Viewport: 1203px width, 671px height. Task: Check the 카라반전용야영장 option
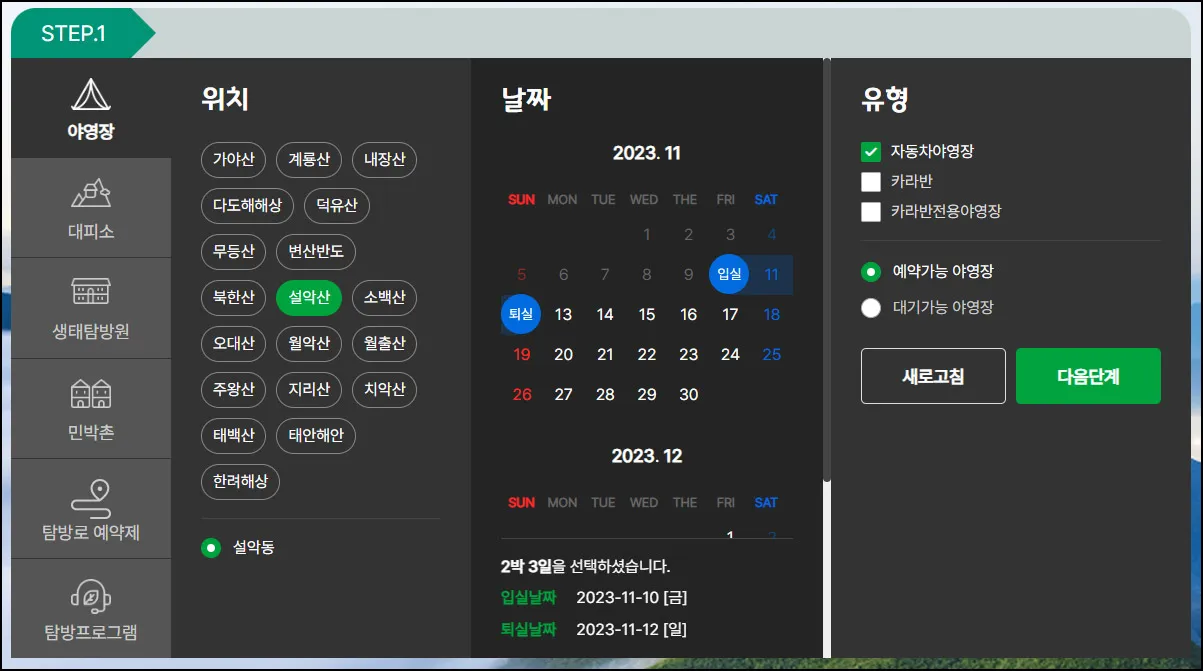871,211
